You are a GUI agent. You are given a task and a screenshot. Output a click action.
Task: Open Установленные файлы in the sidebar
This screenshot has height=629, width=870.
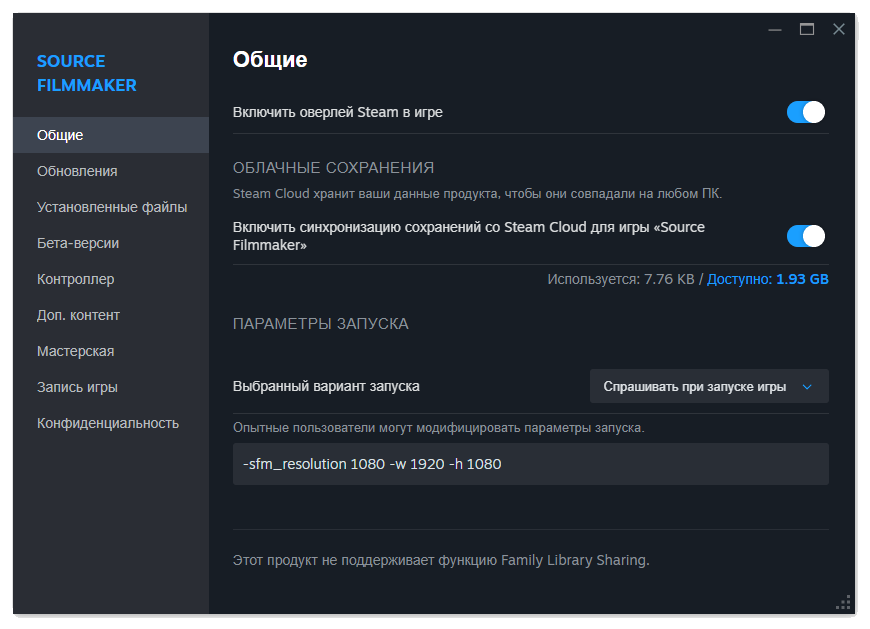click(x=111, y=207)
